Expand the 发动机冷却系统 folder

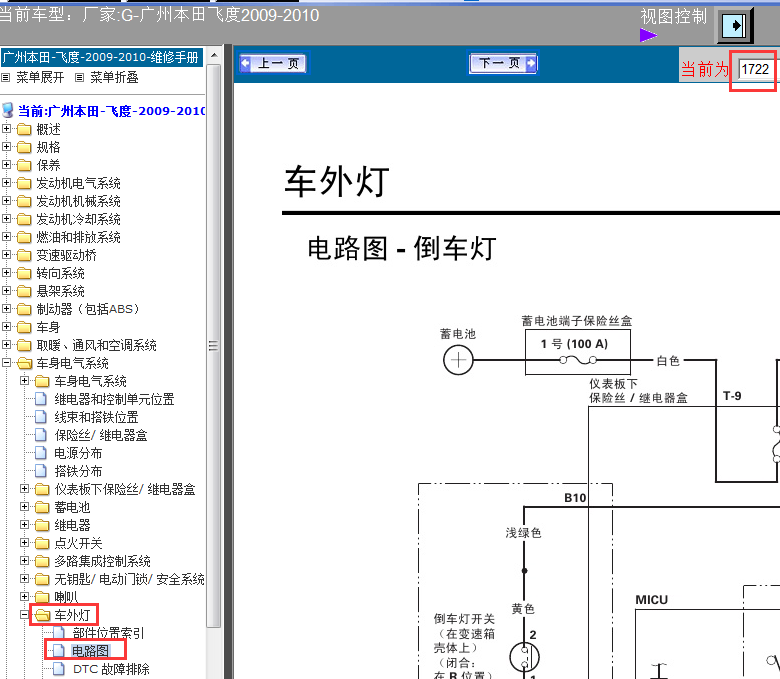coord(6,219)
